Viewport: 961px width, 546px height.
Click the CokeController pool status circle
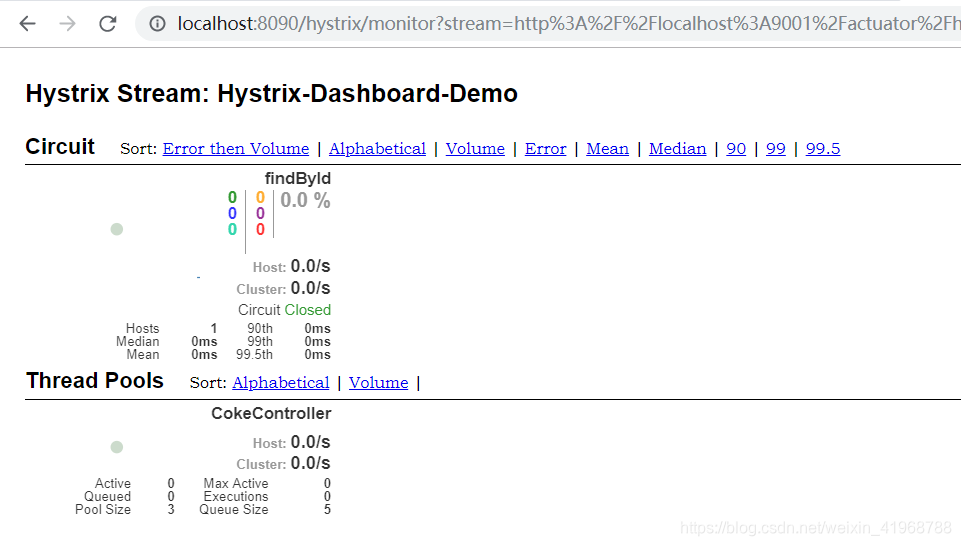coord(116,447)
